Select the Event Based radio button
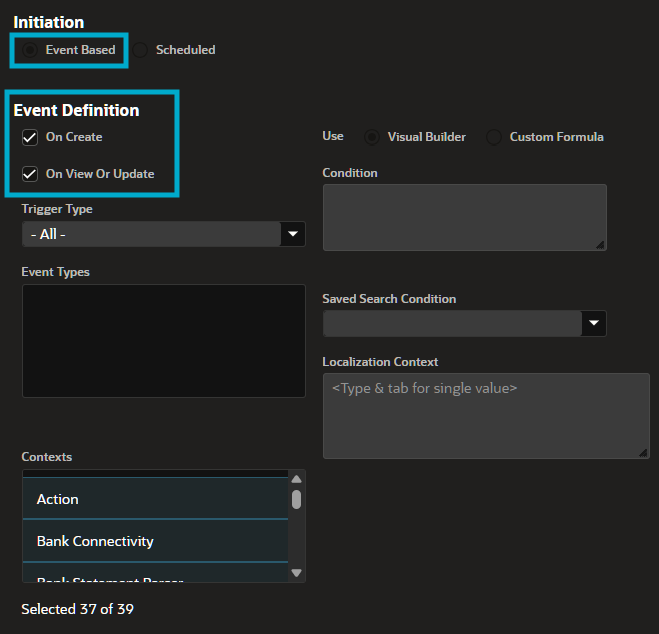 pos(30,50)
